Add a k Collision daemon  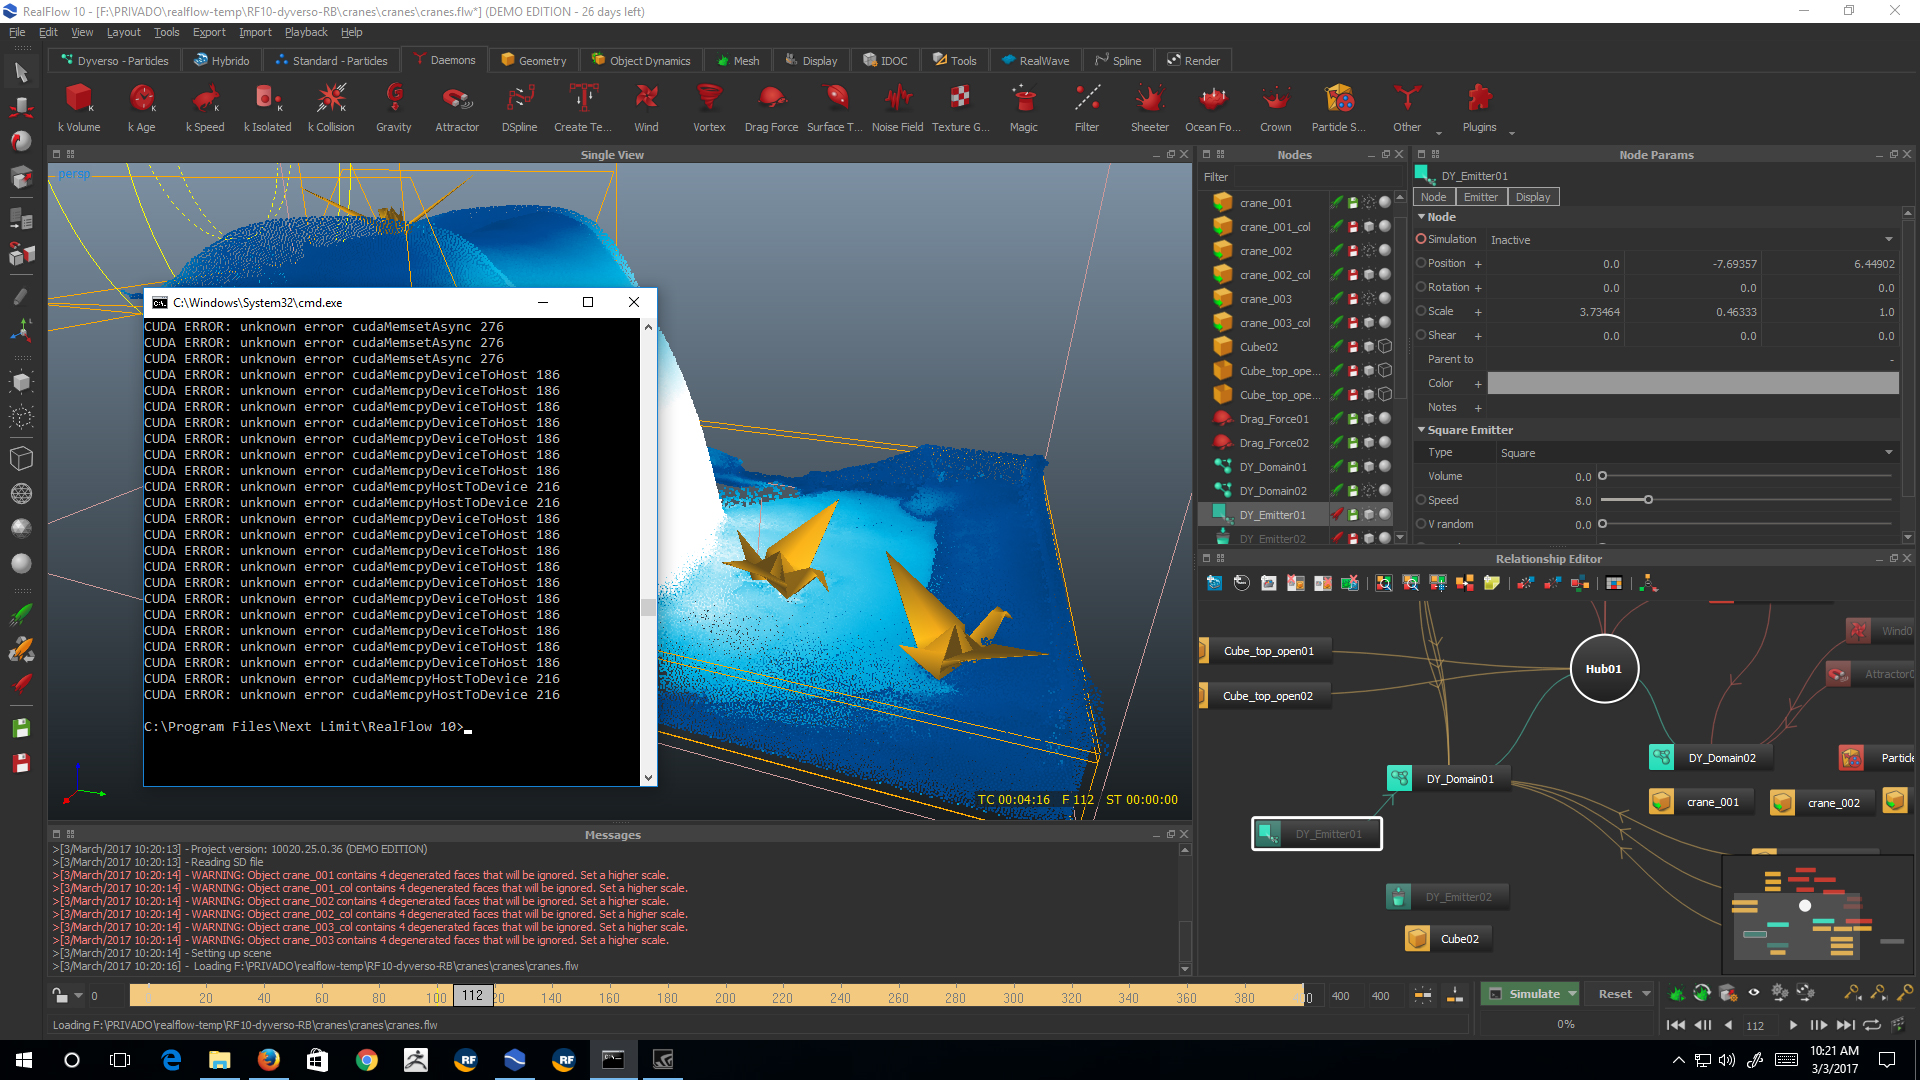click(331, 107)
